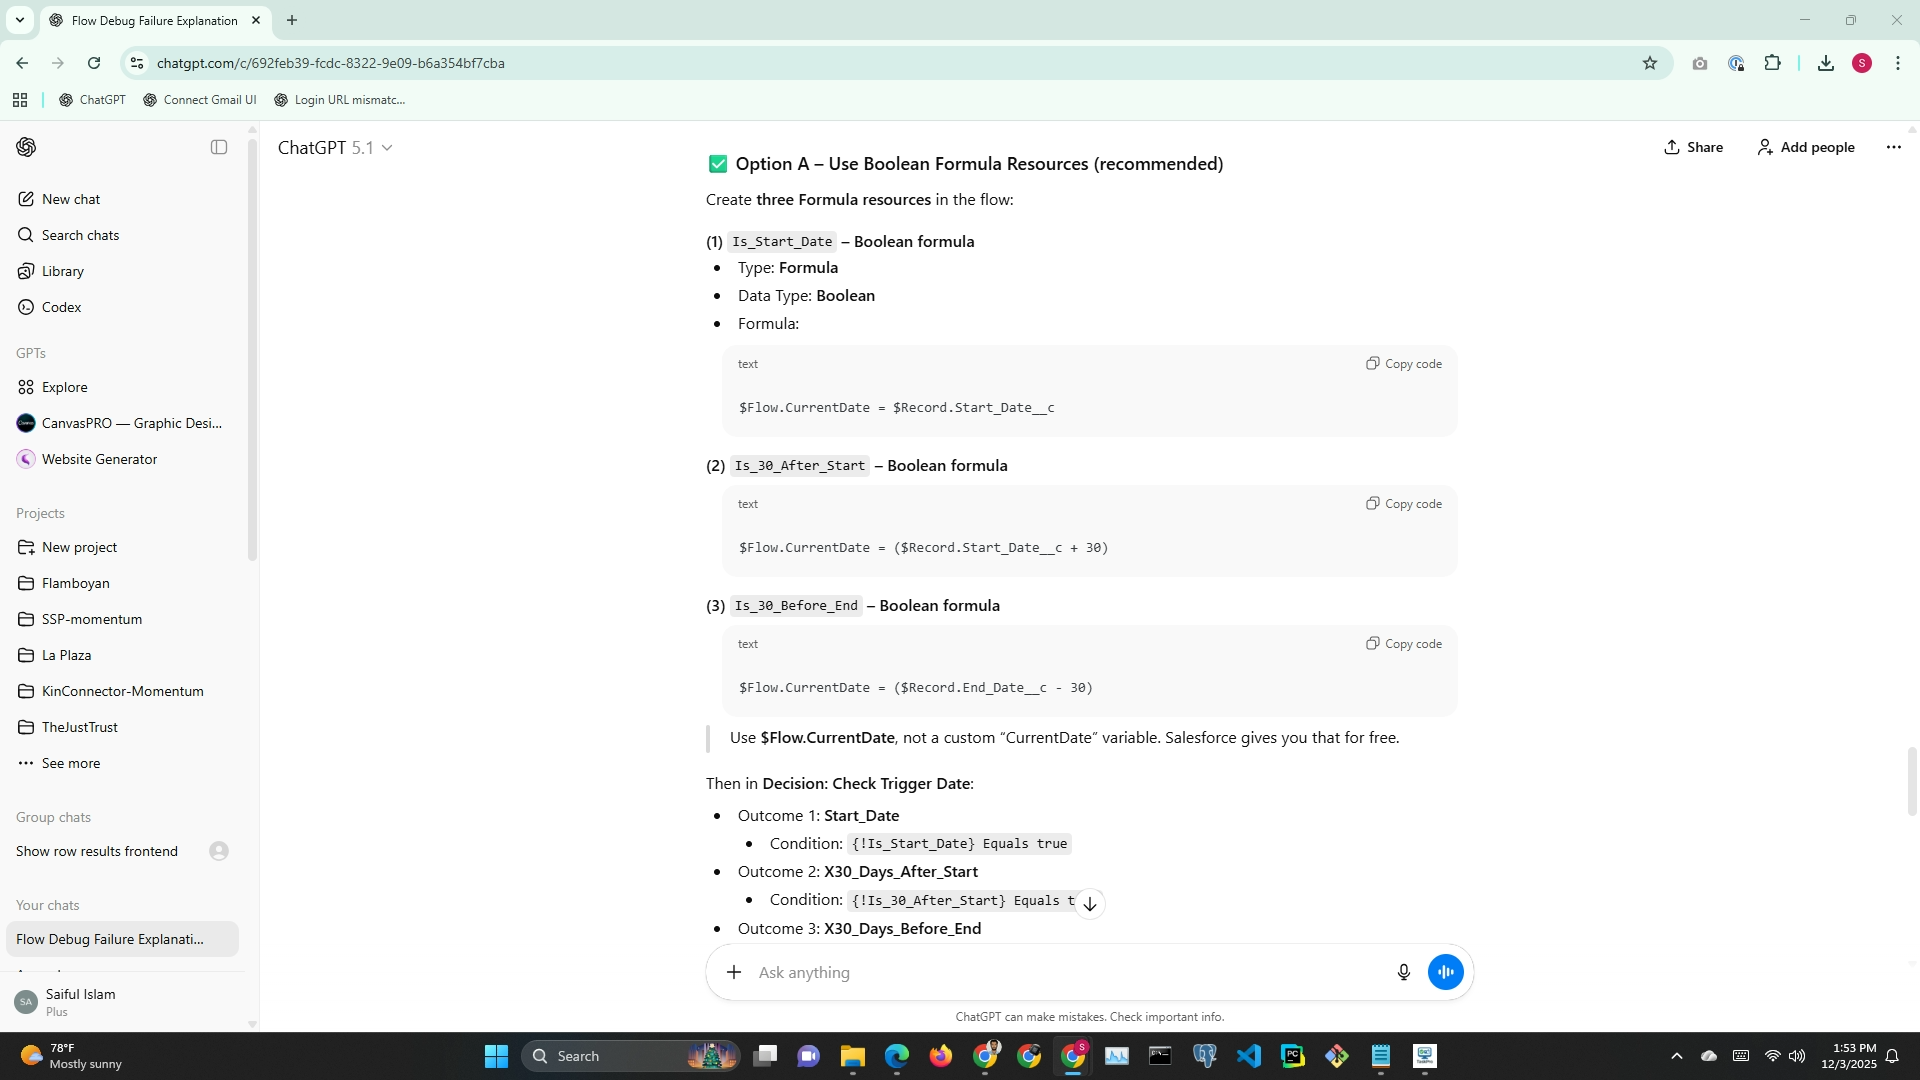Image resolution: width=1920 pixels, height=1080 pixels.
Task: Copy the Is_Start_Date formula code
Action: coord(1404,364)
